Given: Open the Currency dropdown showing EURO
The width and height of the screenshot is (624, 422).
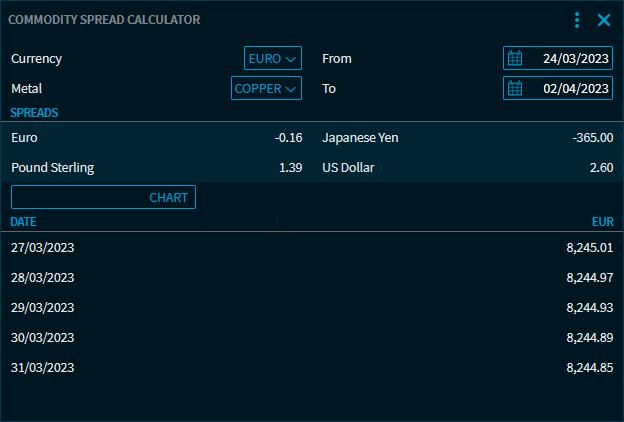Looking at the screenshot, I should (273, 59).
